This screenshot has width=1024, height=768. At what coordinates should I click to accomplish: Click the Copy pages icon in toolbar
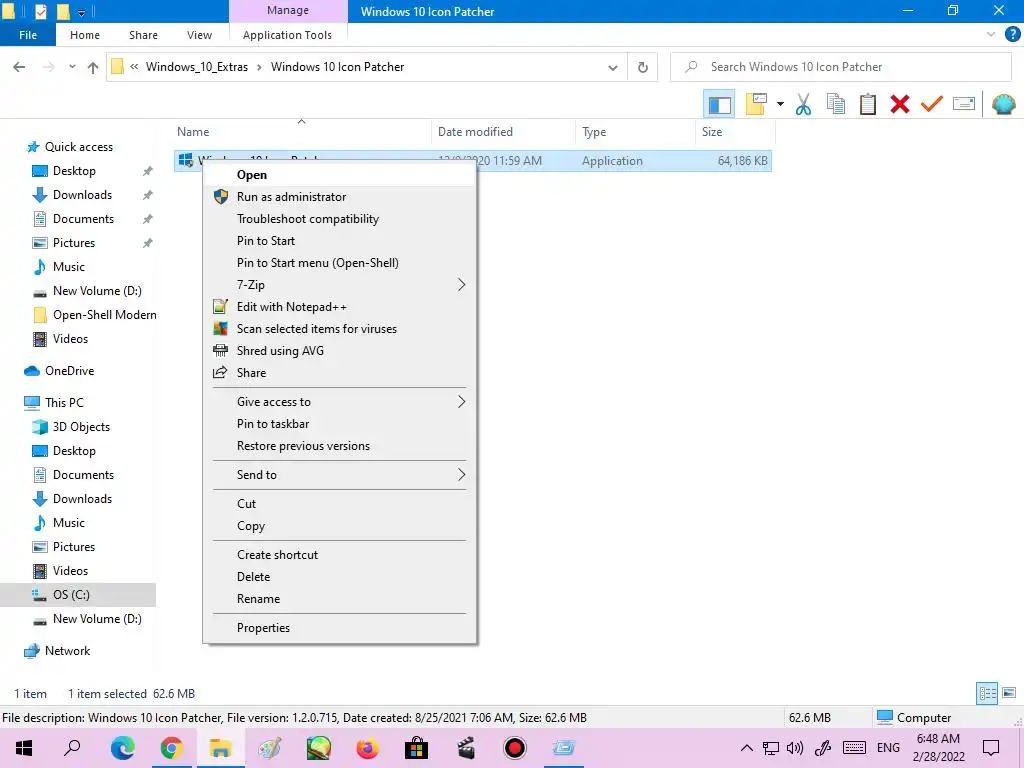(x=835, y=104)
